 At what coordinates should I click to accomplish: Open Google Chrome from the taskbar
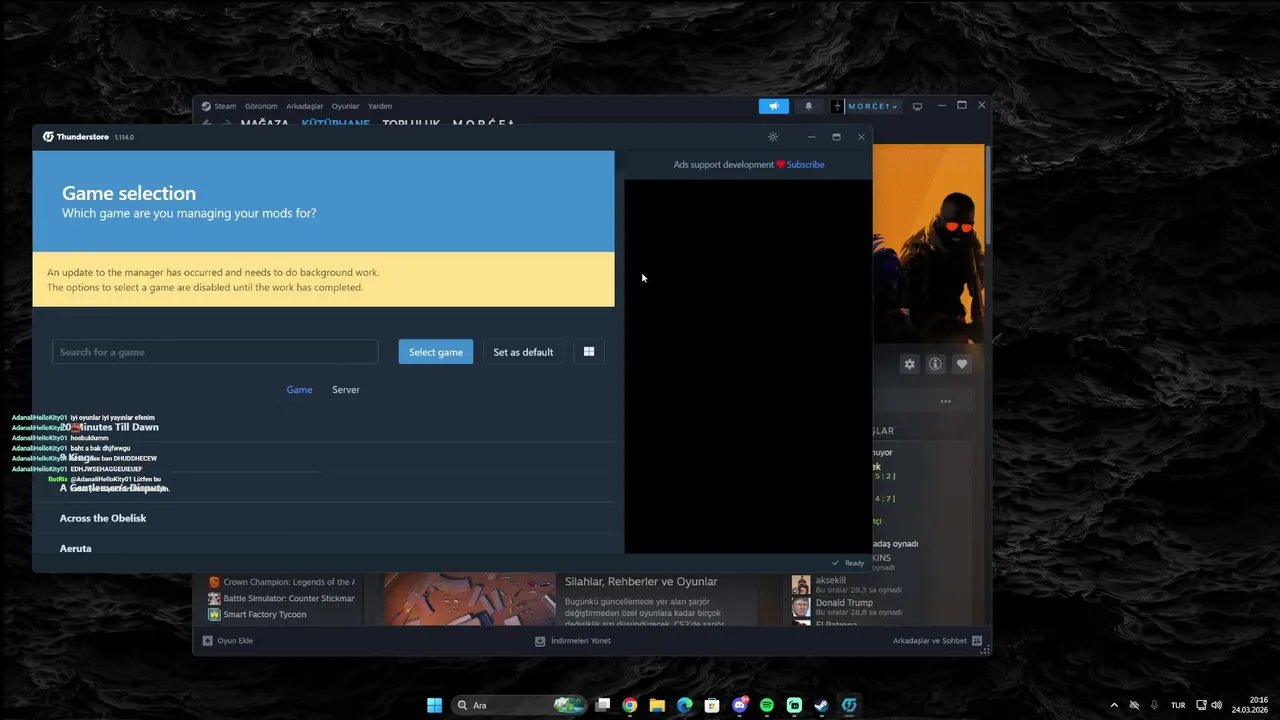point(629,705)
